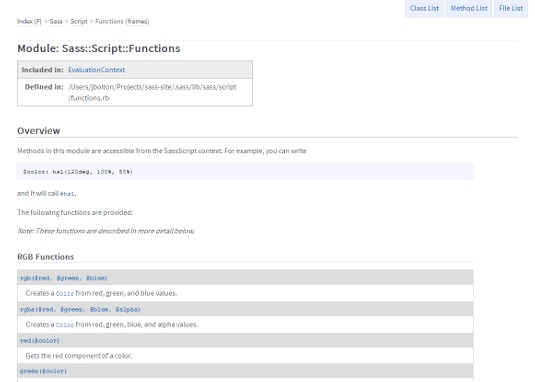Click the RGB Functions heading

(x=45, y=257)
